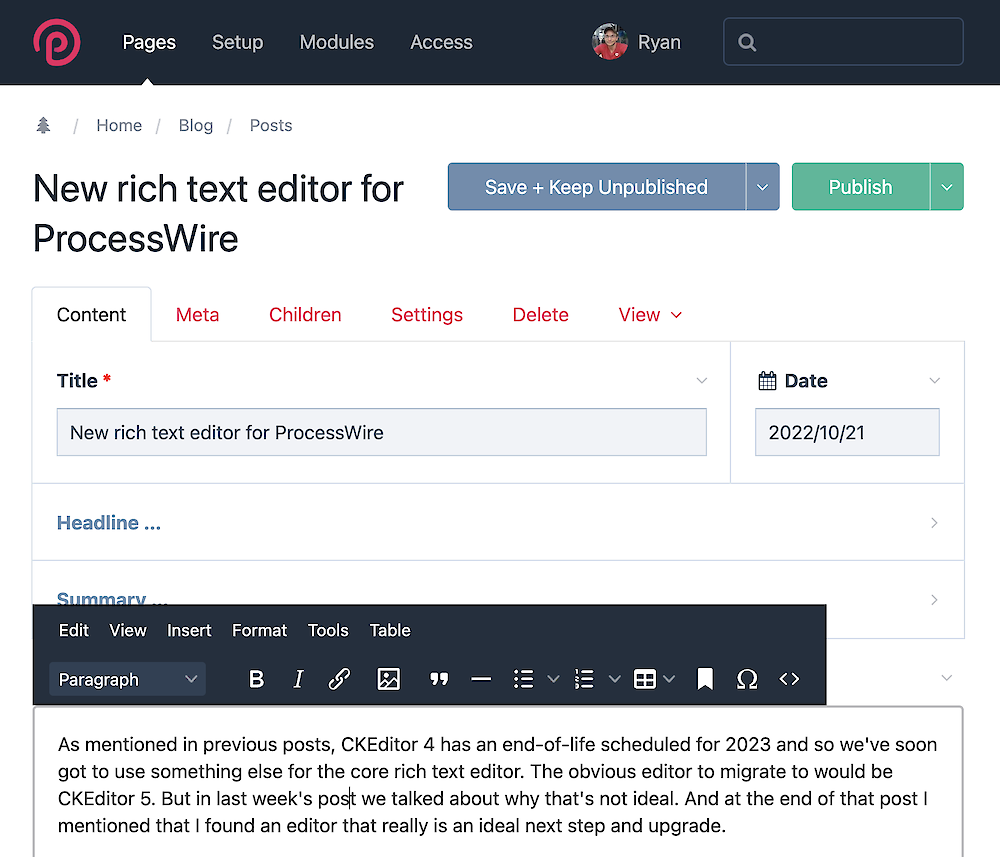Image resolution: width=1000 pixels, height=857 pixels.
Task: Open the editor View menu
Action: 128,630
